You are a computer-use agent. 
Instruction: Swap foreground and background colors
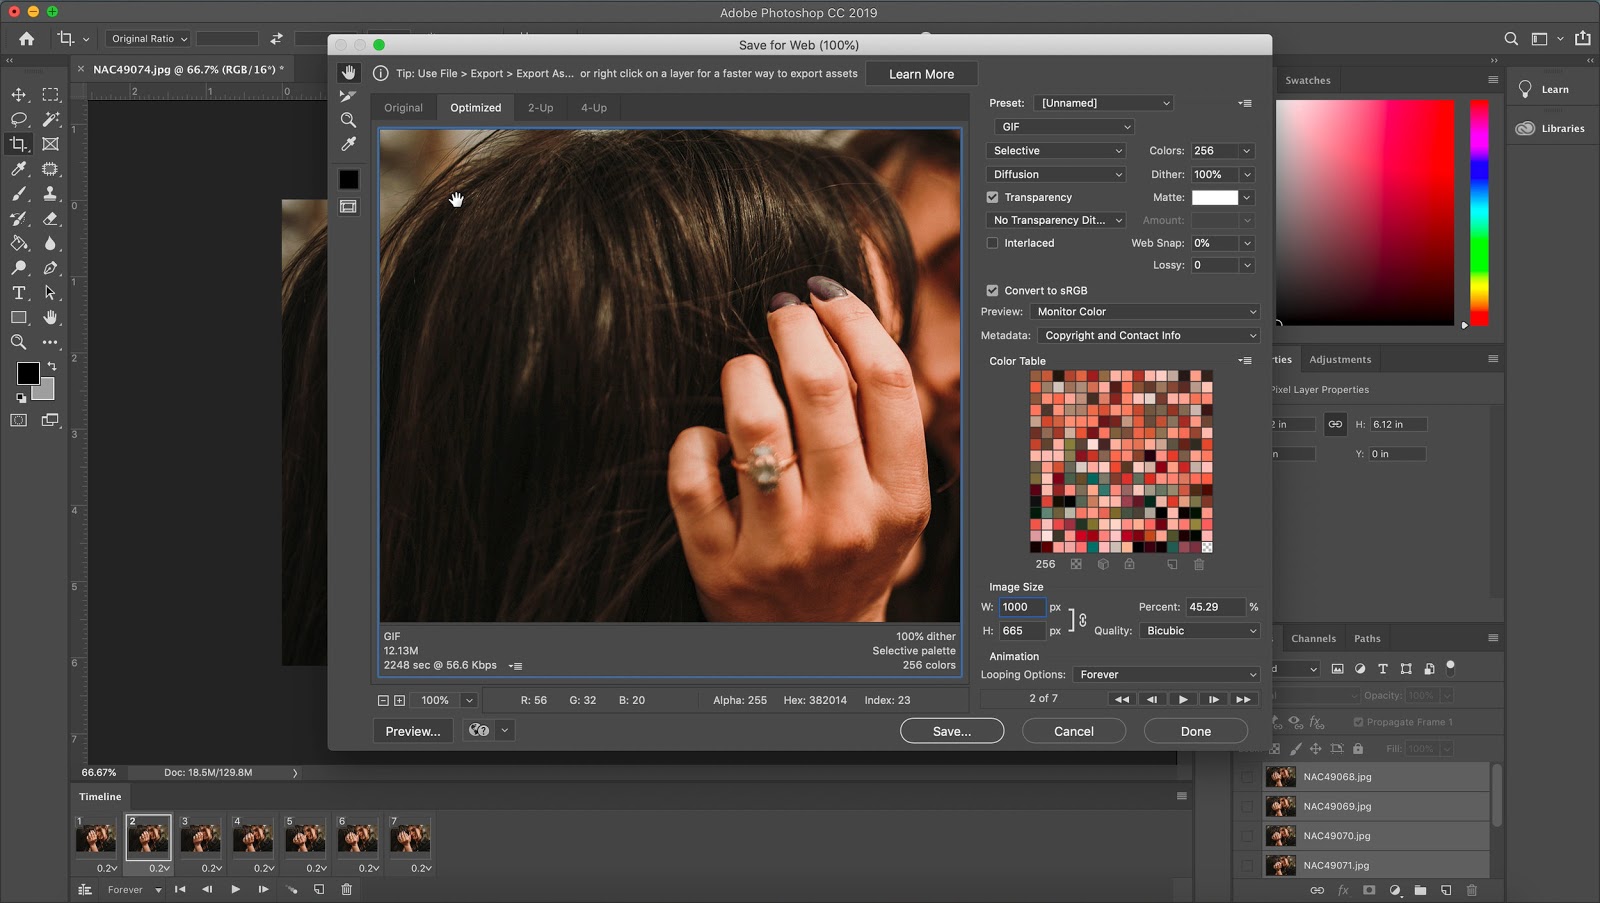[52, 366]
